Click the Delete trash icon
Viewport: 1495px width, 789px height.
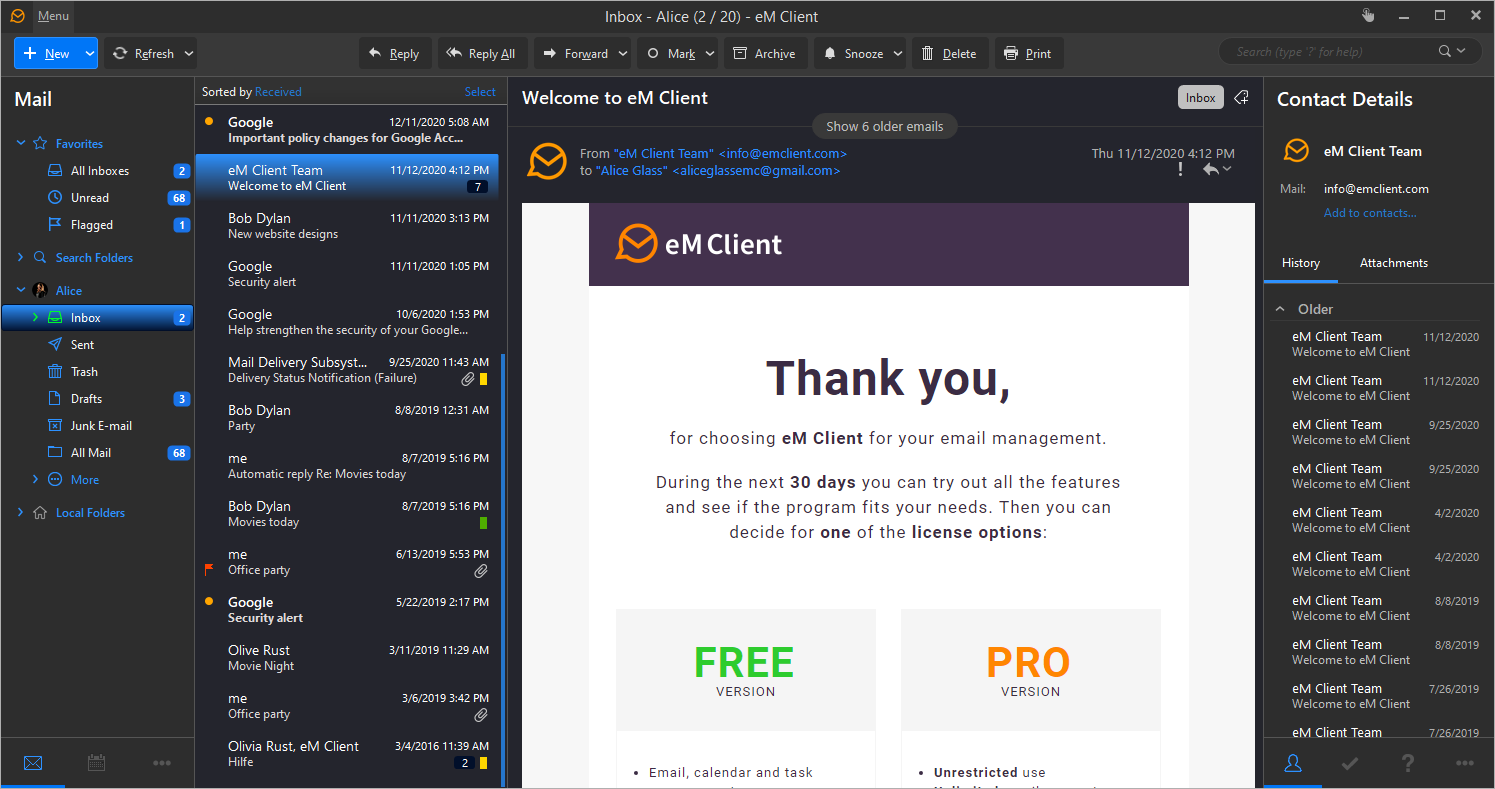coord(928,54)
